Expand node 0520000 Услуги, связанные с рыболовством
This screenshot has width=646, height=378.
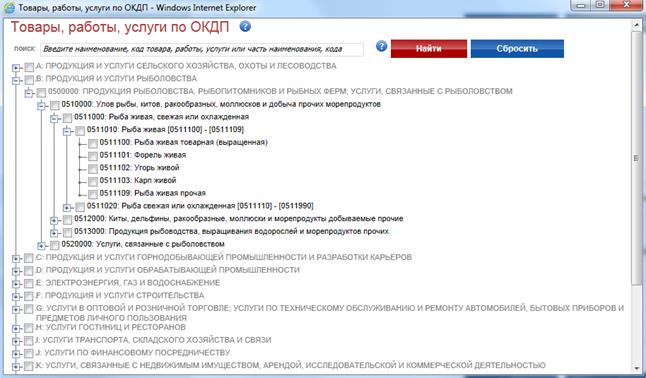(x=42, y=246)
